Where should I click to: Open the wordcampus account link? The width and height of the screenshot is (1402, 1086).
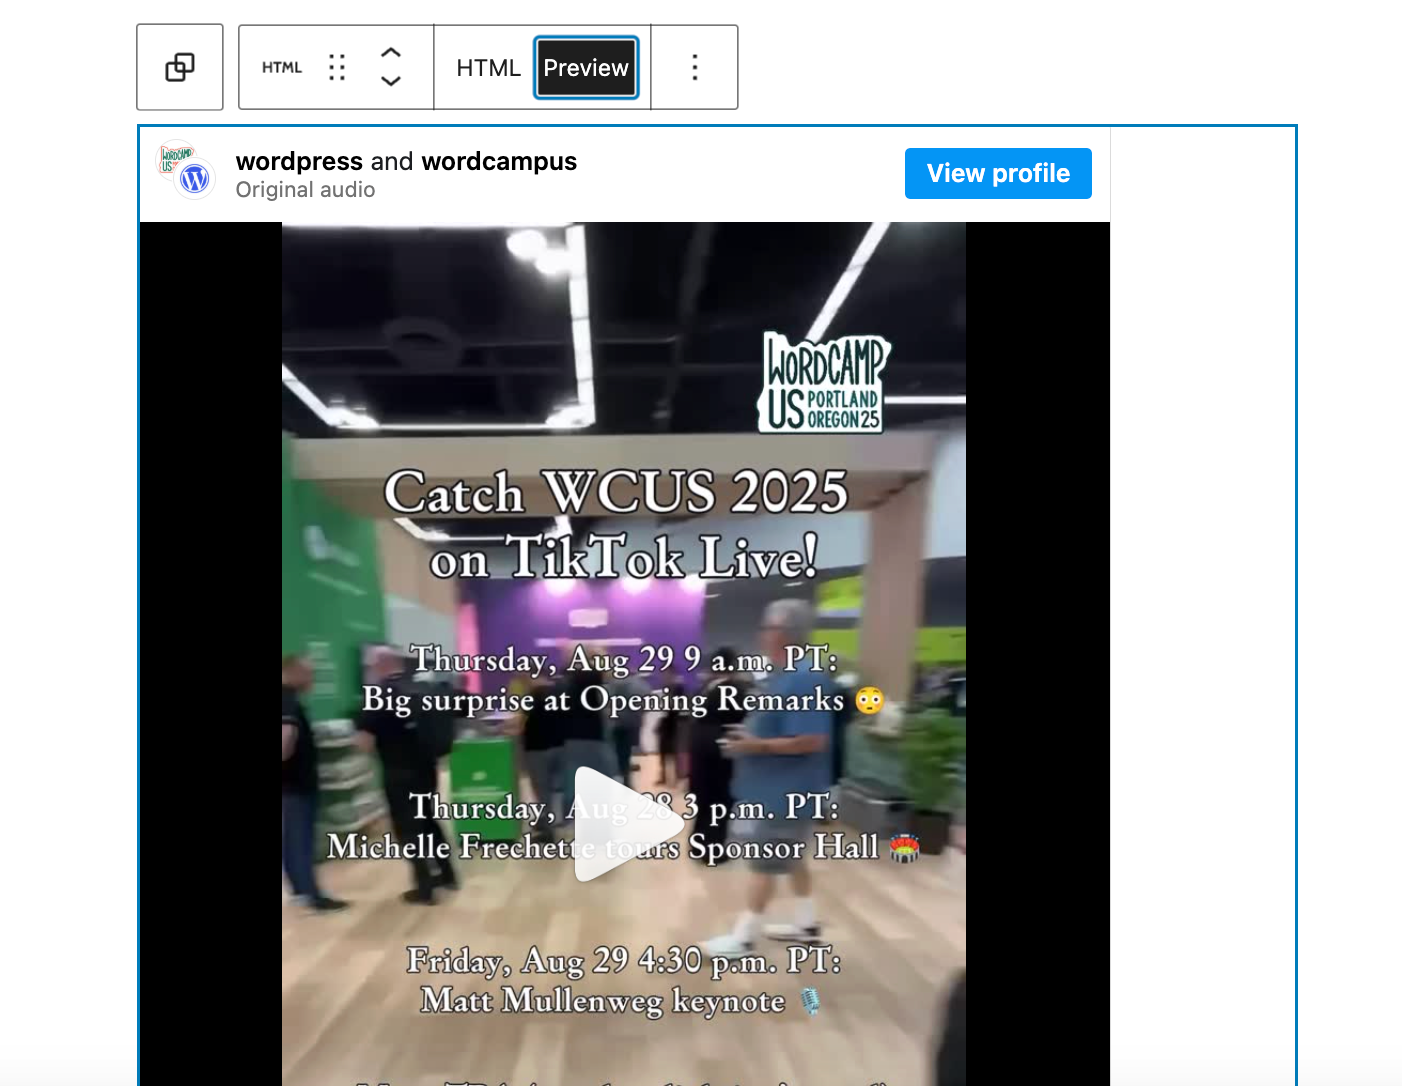pyautogui.click(x=499, y=161)
